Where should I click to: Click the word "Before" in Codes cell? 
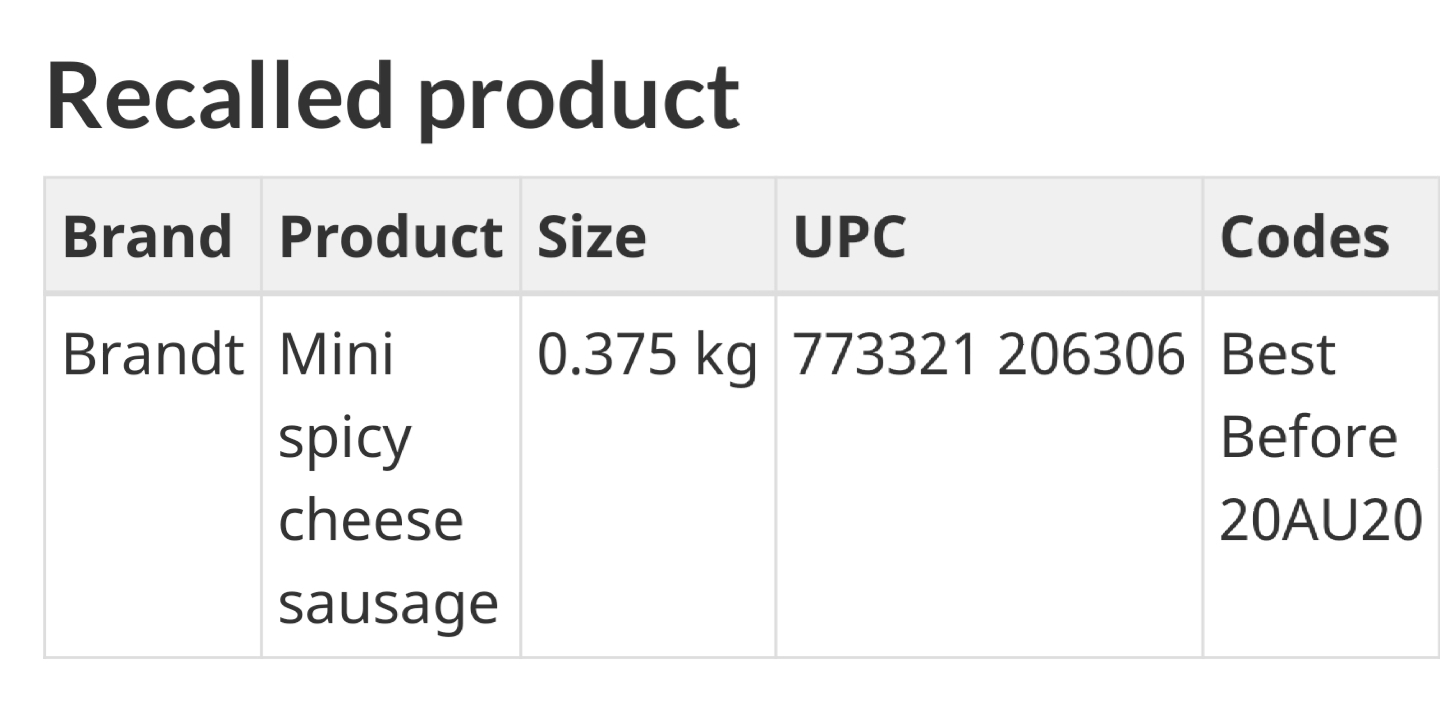pos(1308,438)
